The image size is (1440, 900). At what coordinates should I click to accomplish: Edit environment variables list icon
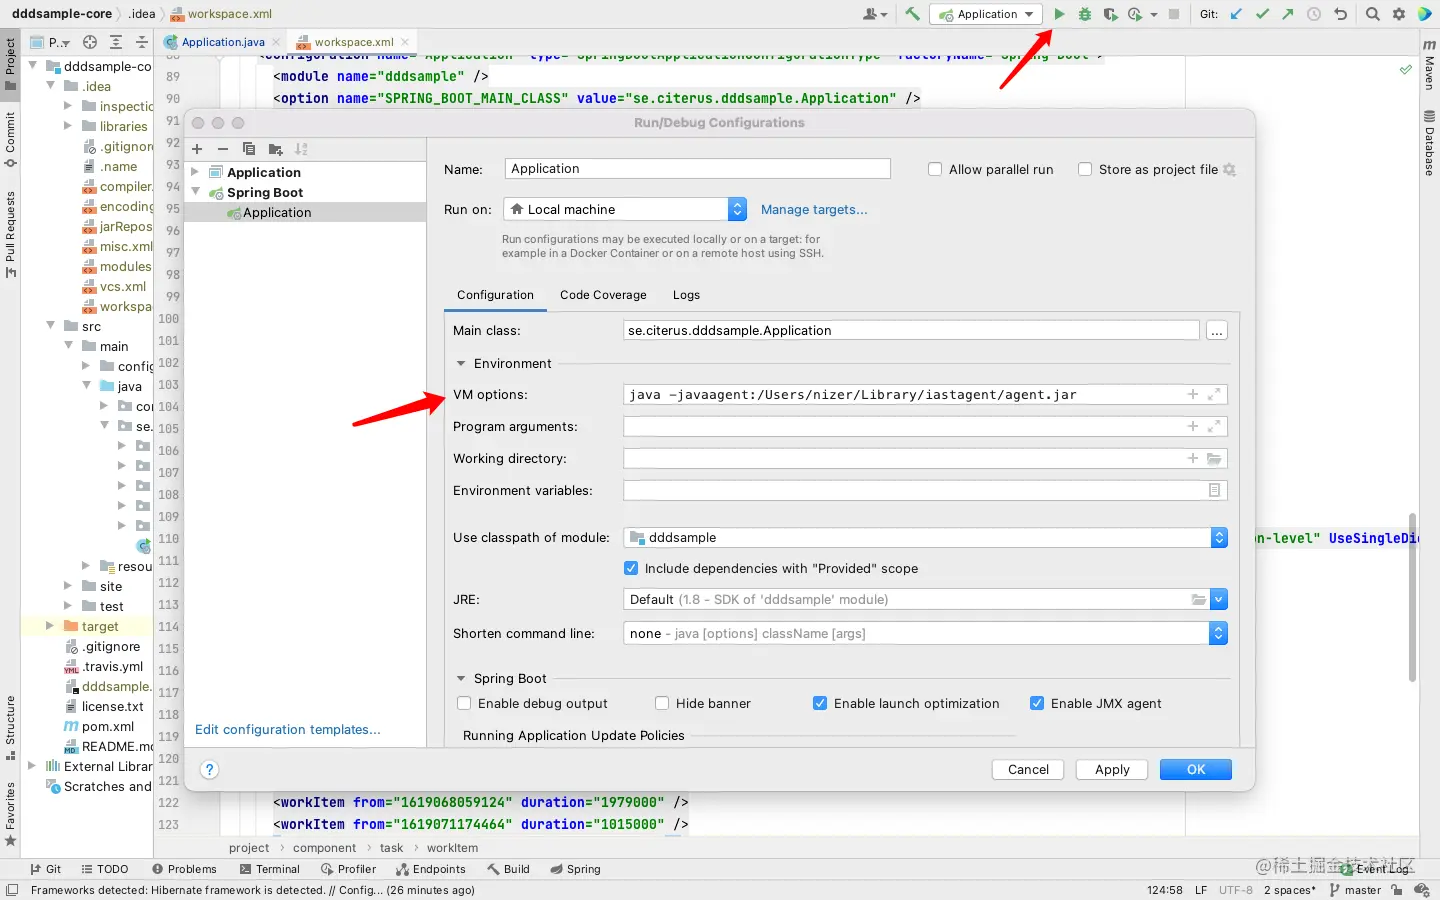1214,491
